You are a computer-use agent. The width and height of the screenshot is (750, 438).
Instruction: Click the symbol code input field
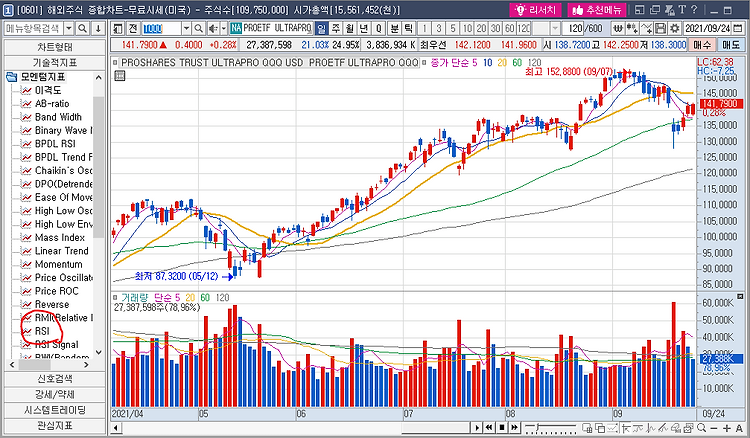tap(162, 29)
